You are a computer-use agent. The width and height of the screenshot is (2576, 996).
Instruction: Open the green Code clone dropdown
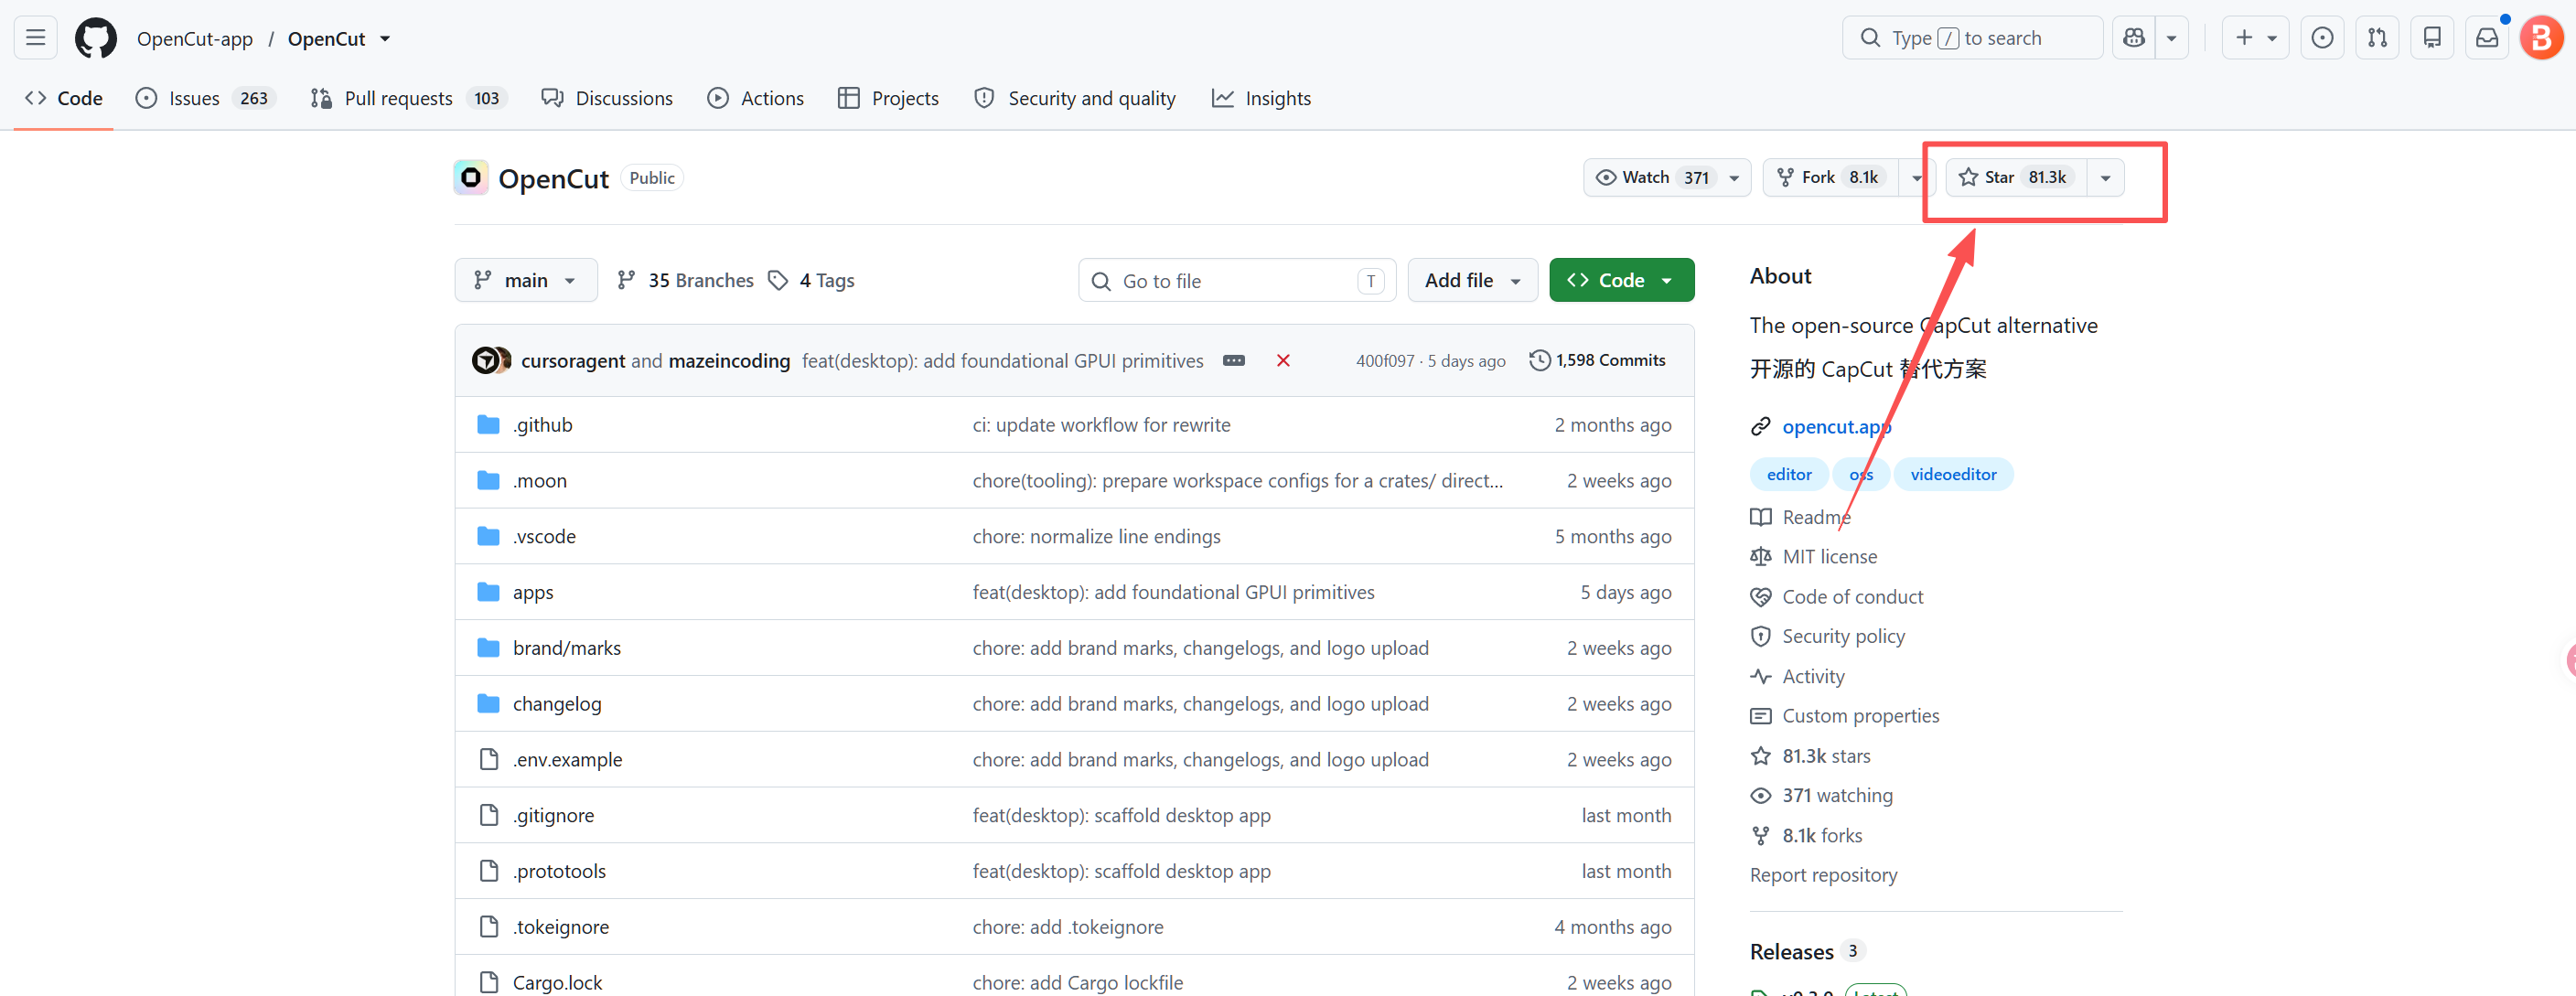click(x=1621, y=281)
